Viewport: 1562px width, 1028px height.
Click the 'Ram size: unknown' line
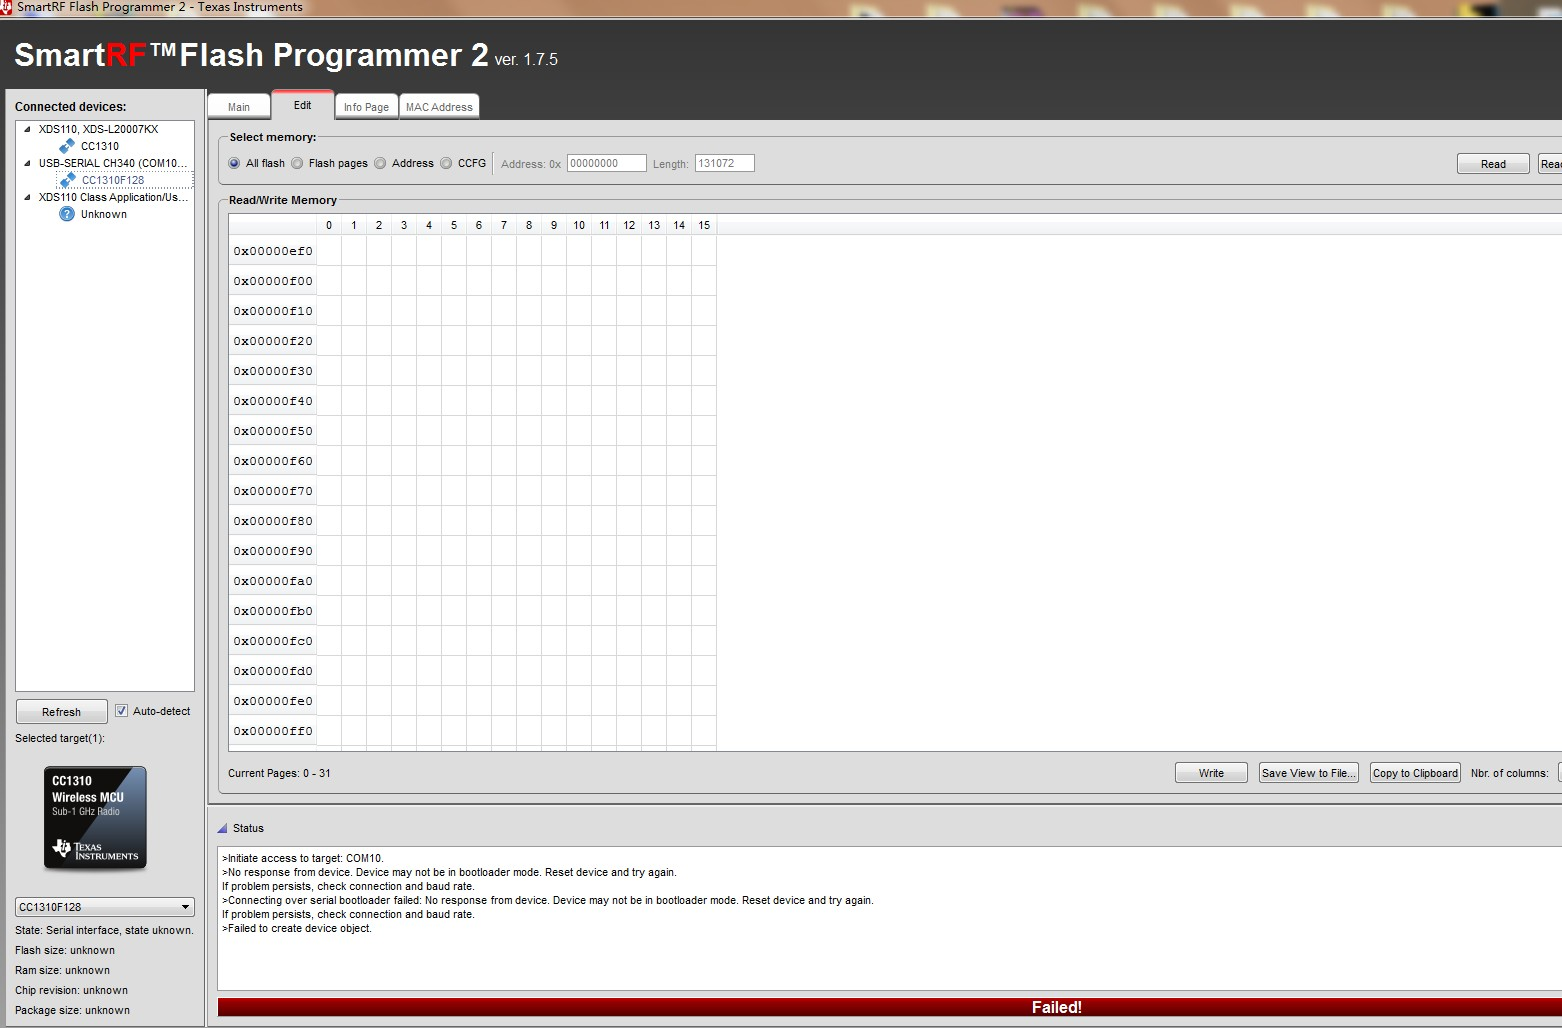pos(62,970)
